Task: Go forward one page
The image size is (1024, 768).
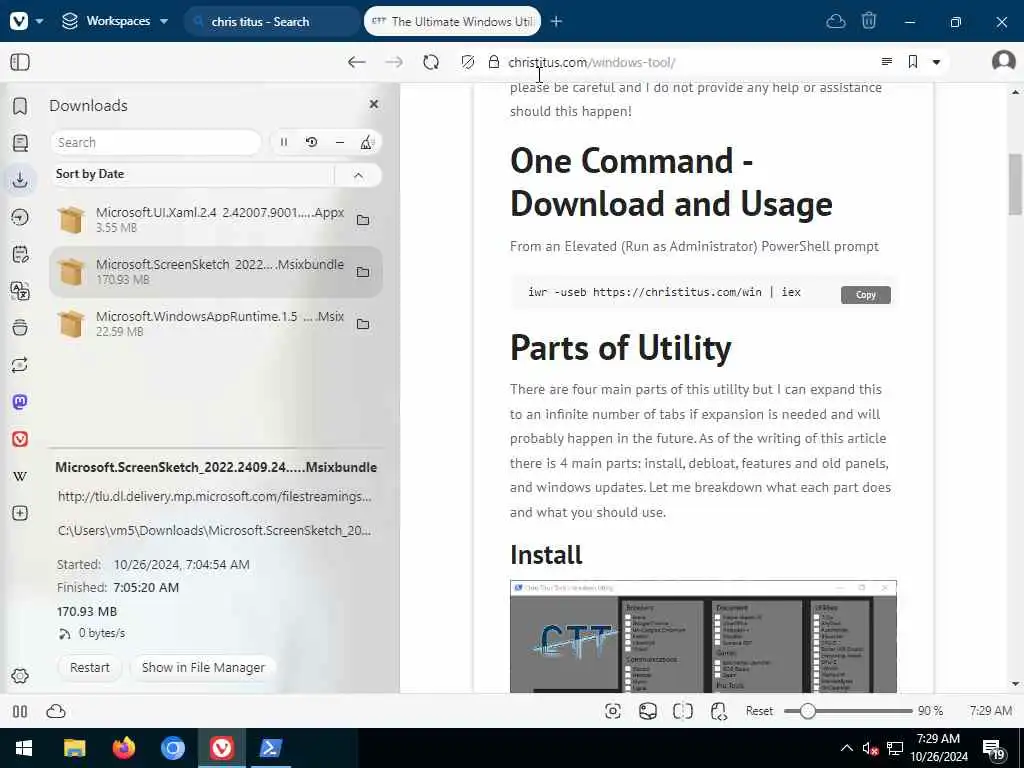Action: (394, 62)
